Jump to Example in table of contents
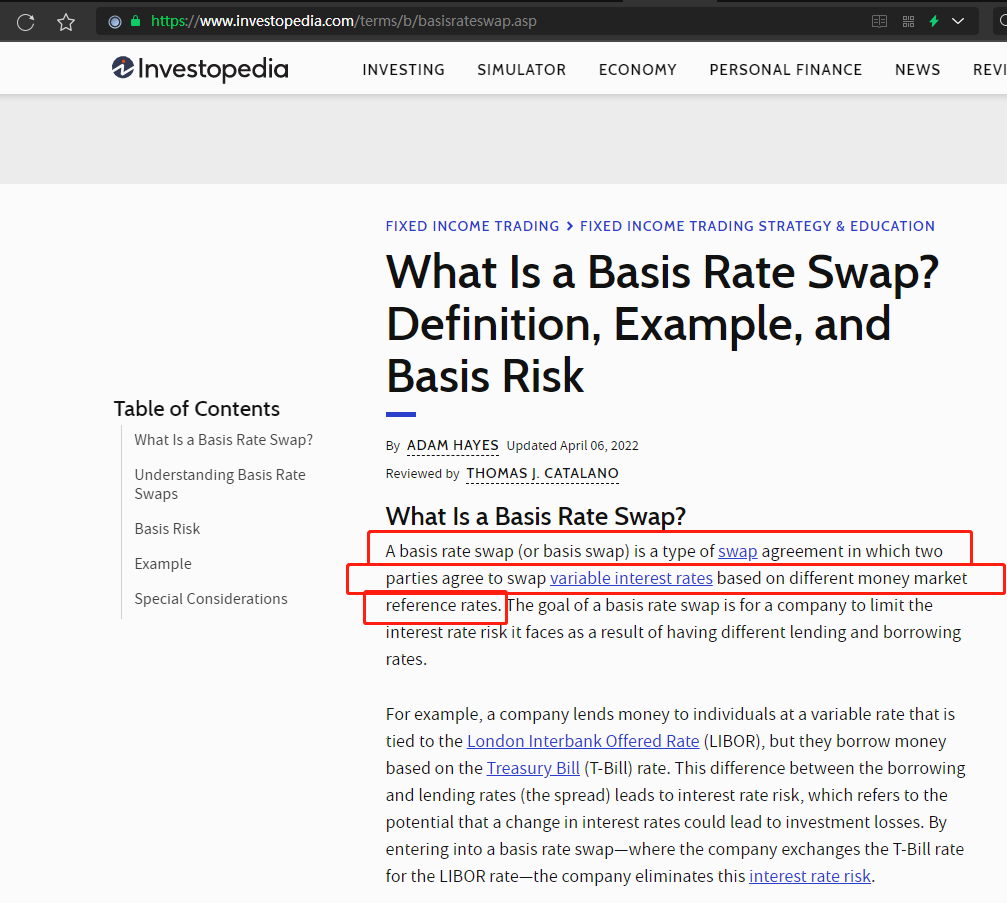 point(163,564)
